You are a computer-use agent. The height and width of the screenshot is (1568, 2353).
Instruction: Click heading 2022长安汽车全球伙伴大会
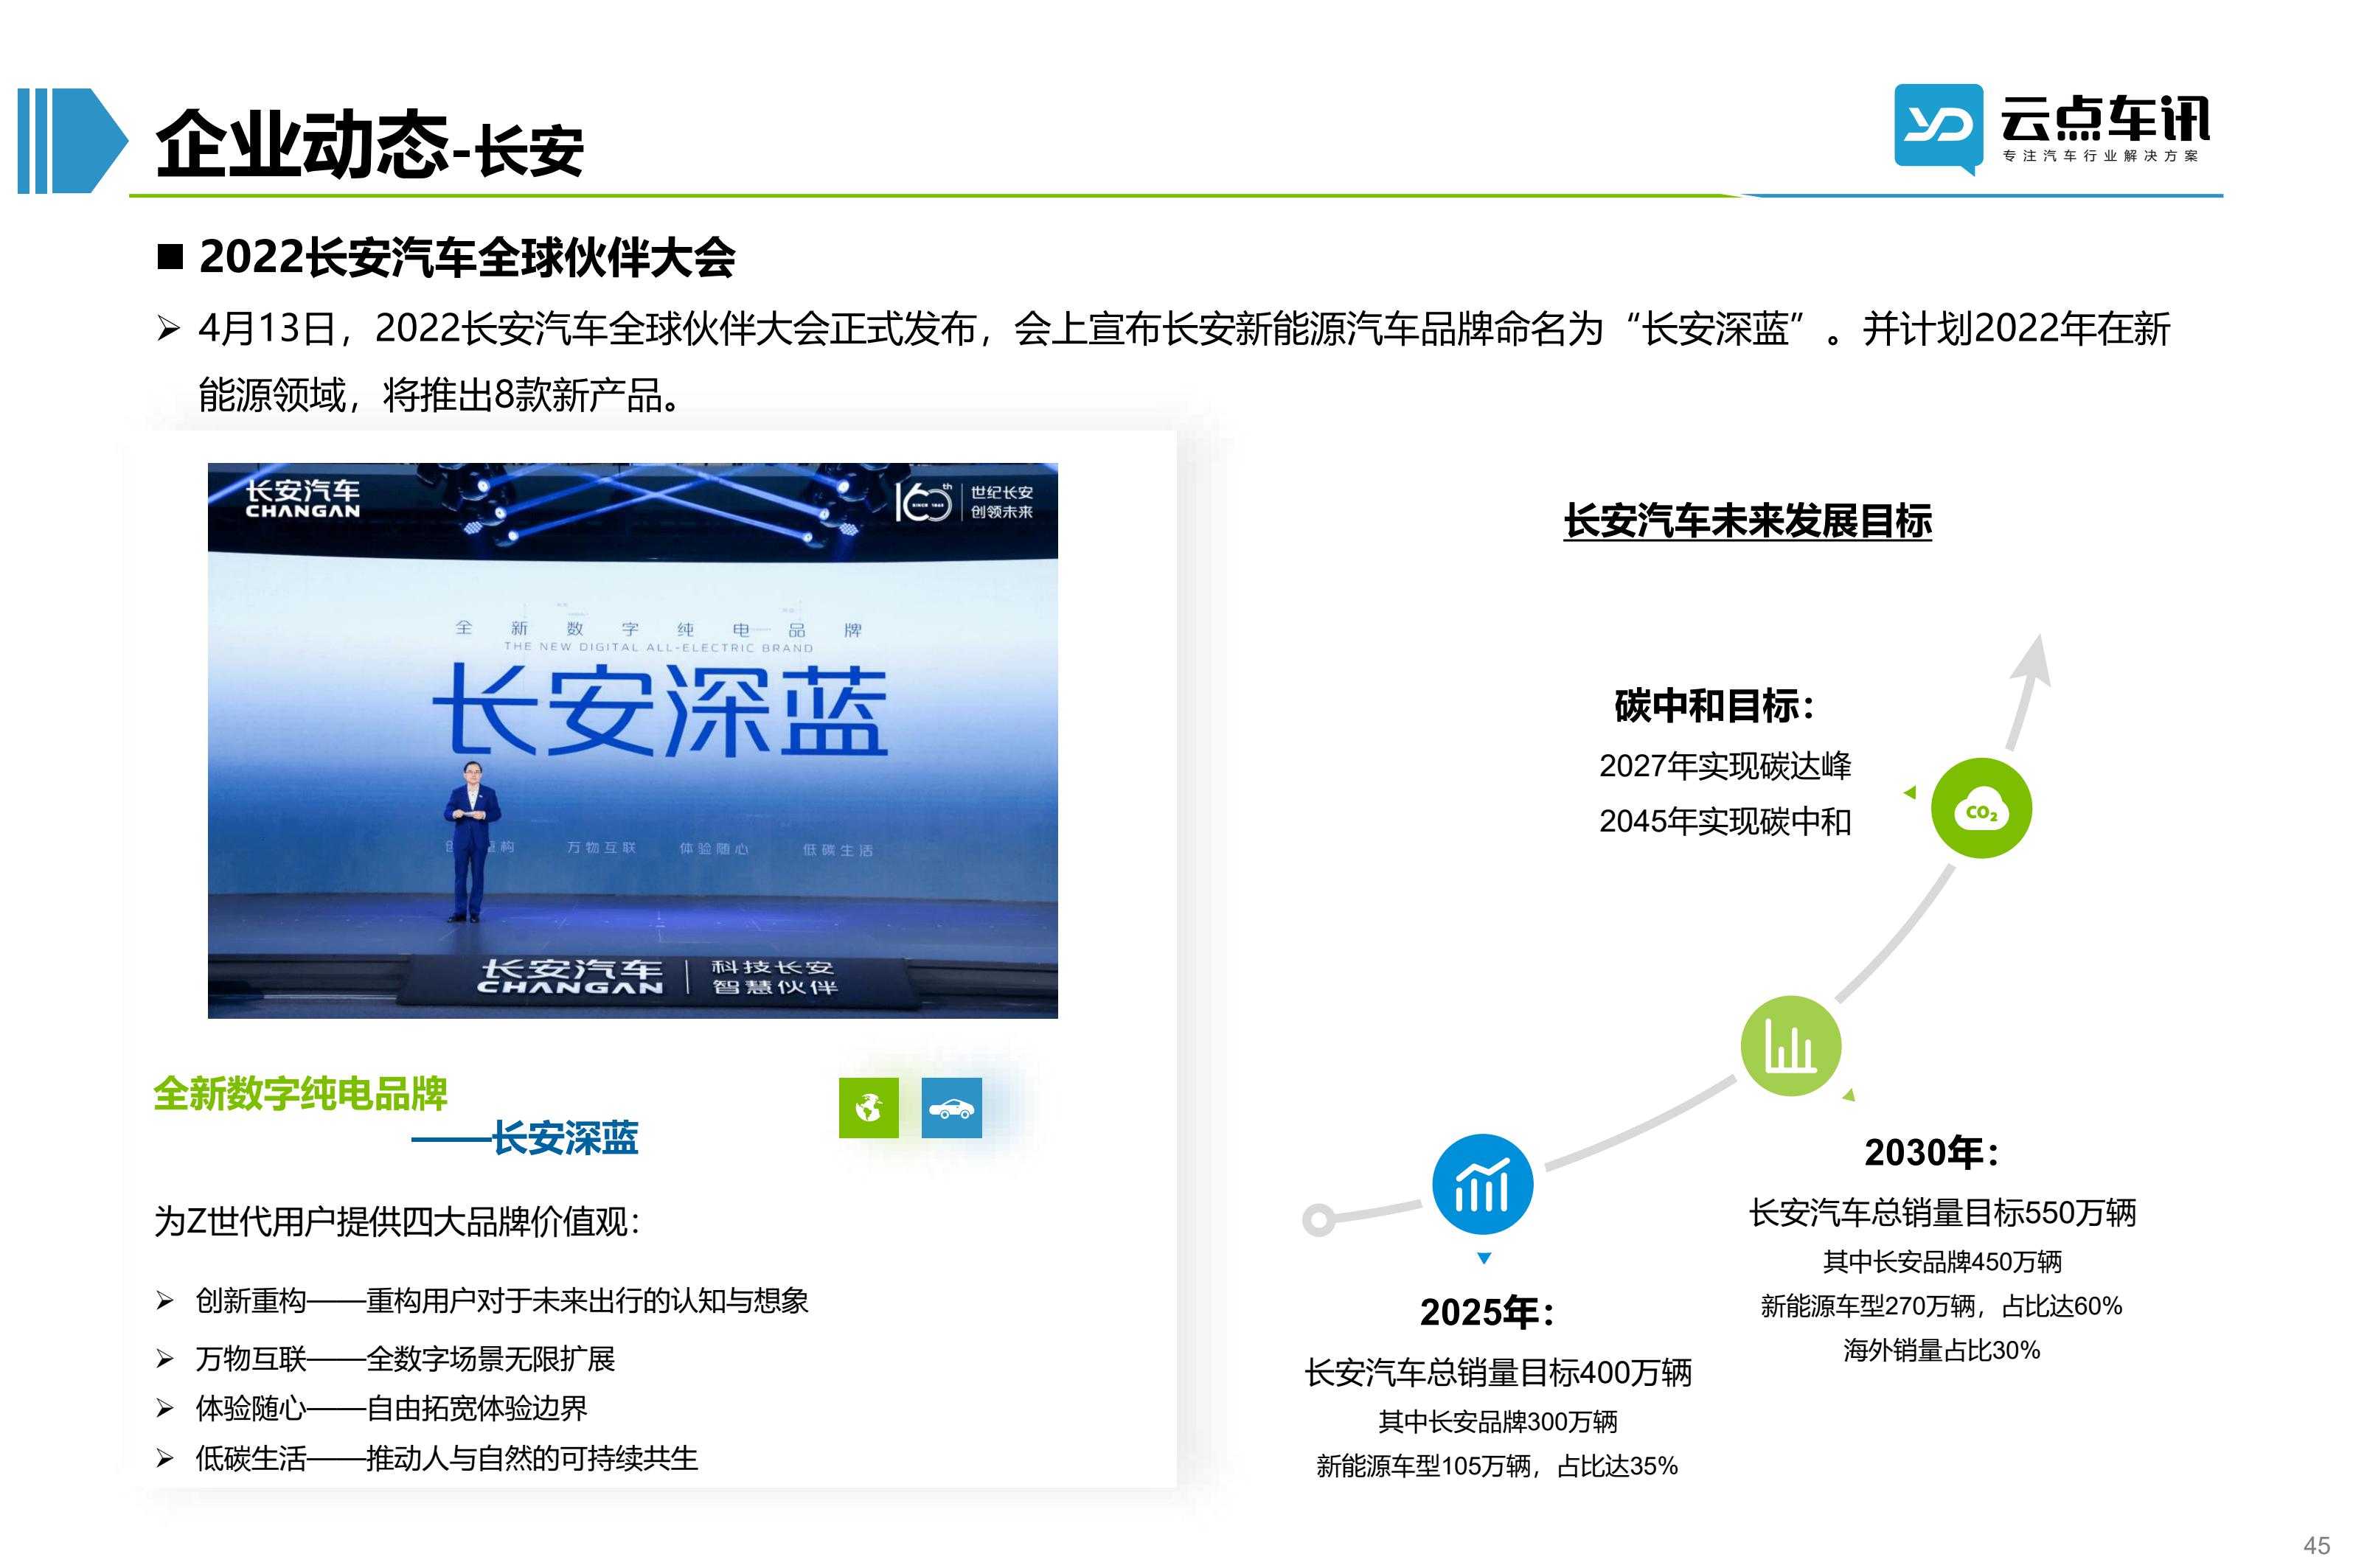coord(467,258)
